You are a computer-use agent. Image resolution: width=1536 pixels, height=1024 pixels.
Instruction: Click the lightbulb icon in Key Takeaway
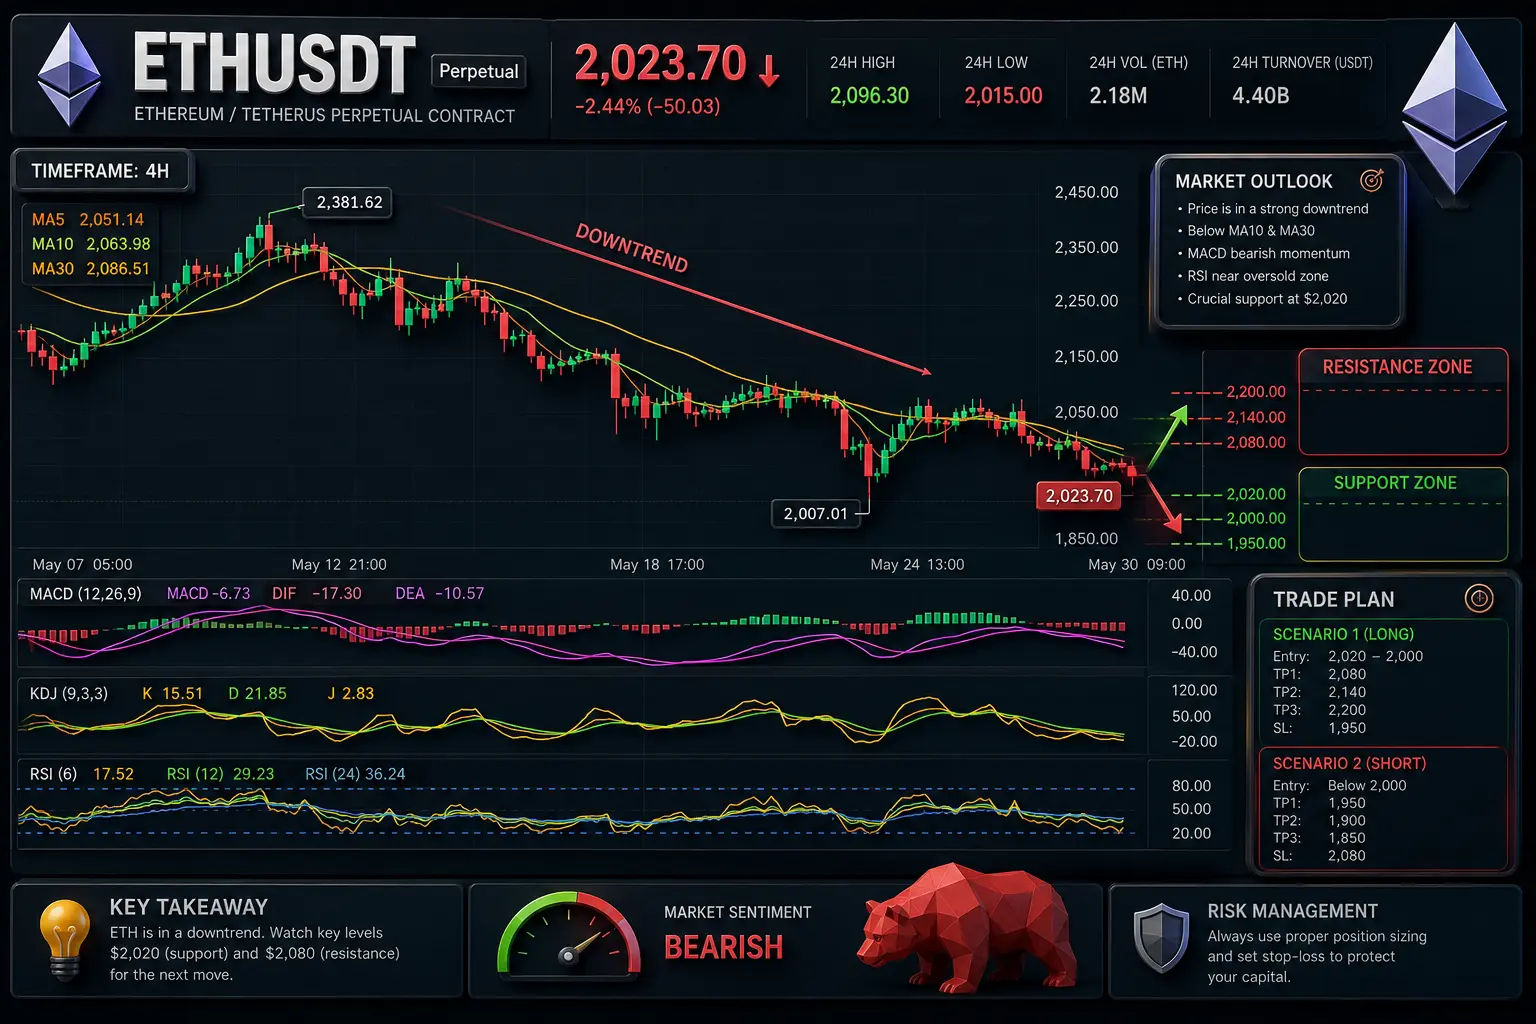coord(64,938)
